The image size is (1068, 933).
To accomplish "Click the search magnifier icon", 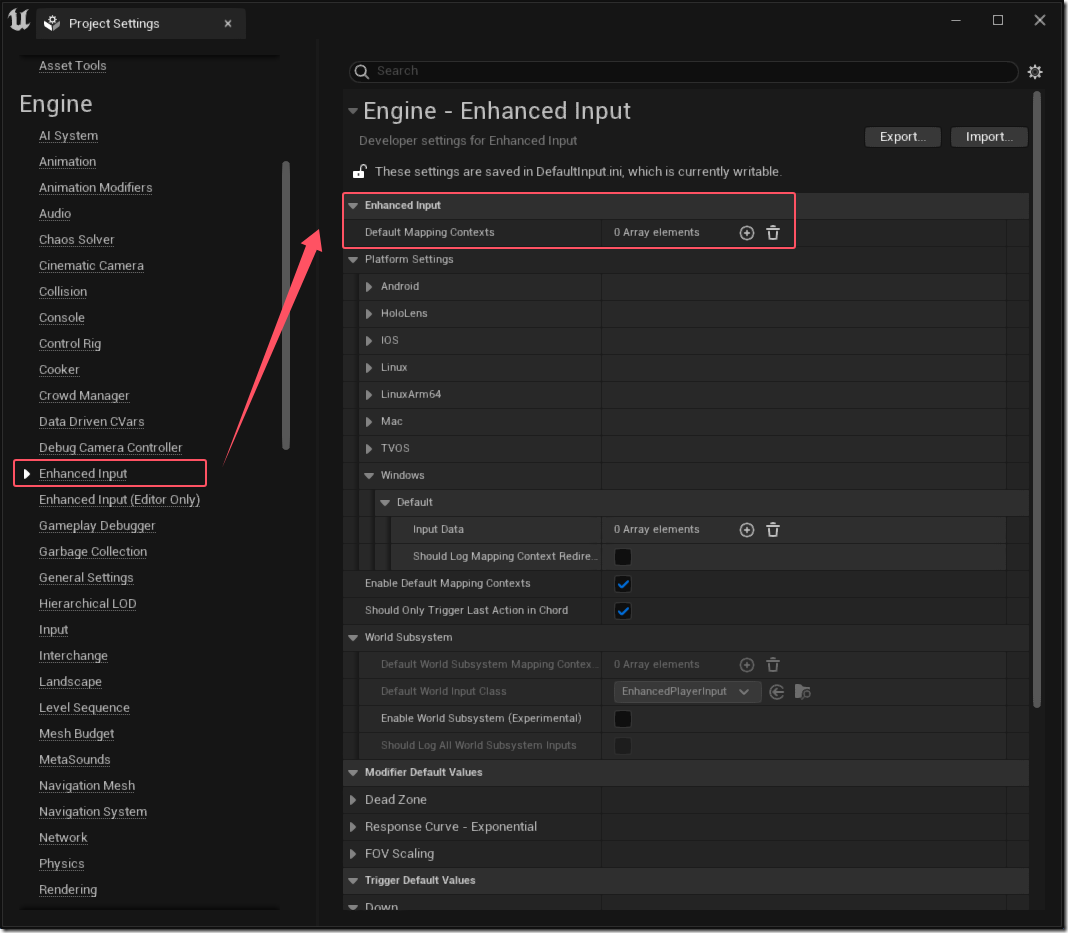I will coord(362,71).
